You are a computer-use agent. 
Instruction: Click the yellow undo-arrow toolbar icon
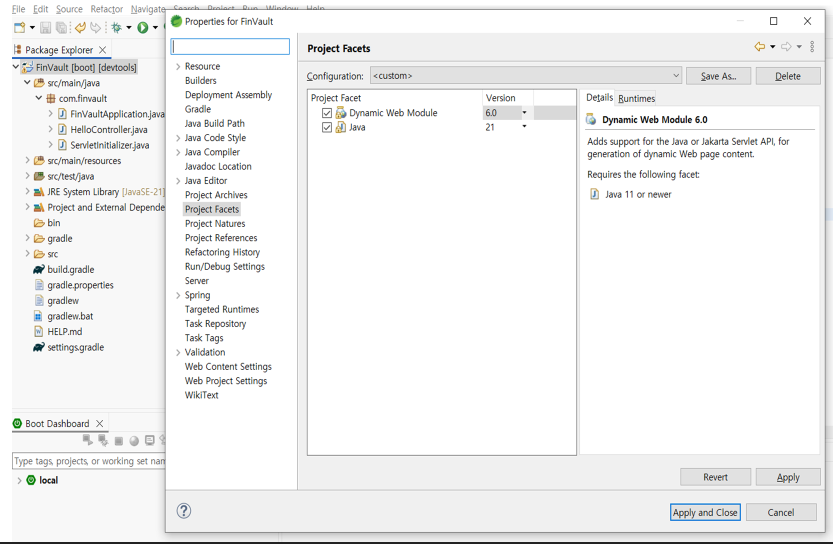point(80,28)
